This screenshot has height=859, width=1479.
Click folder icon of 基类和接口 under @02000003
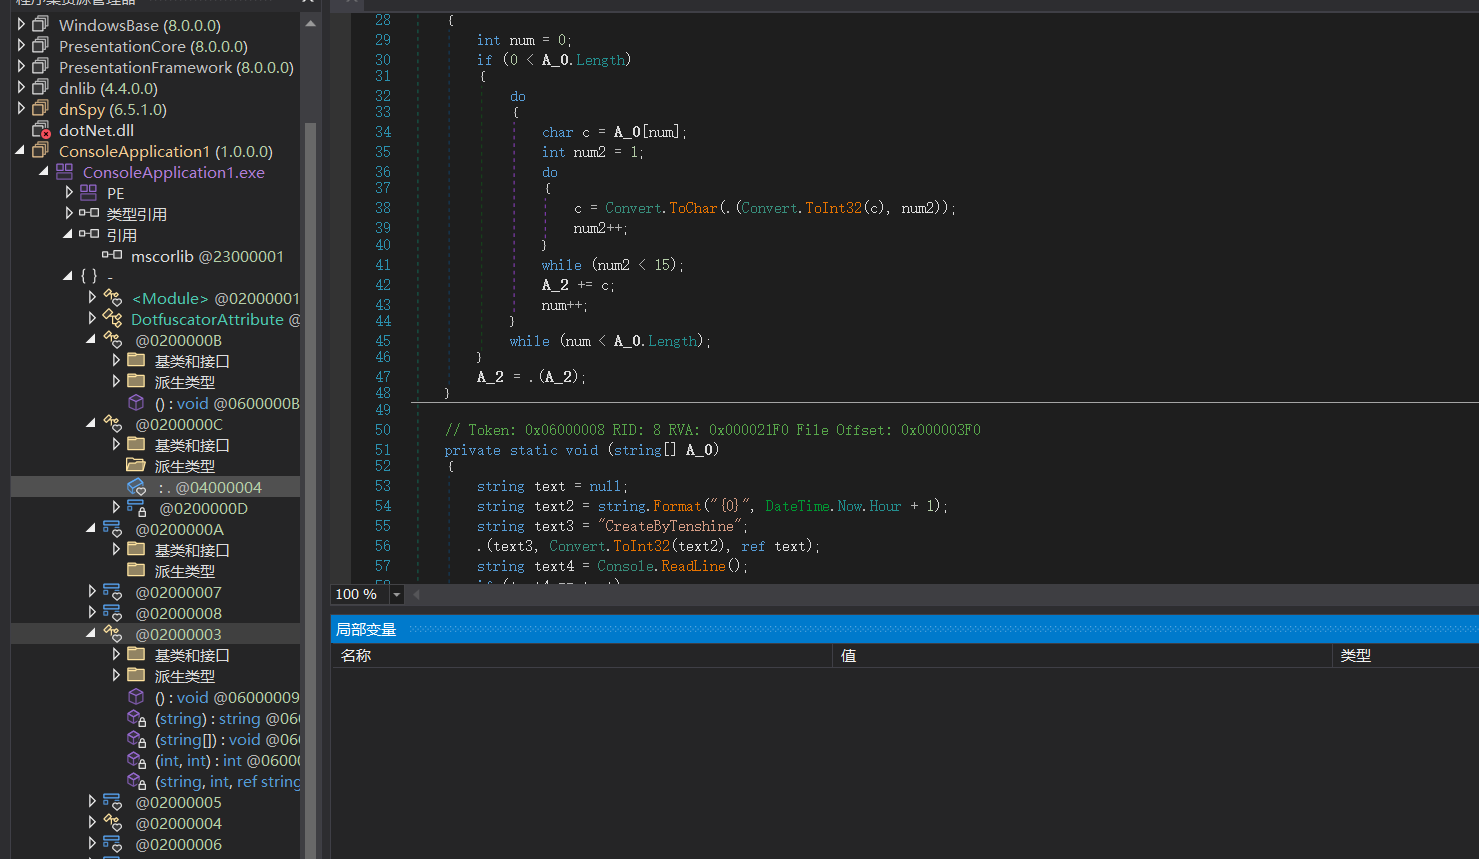click(136, 655)
